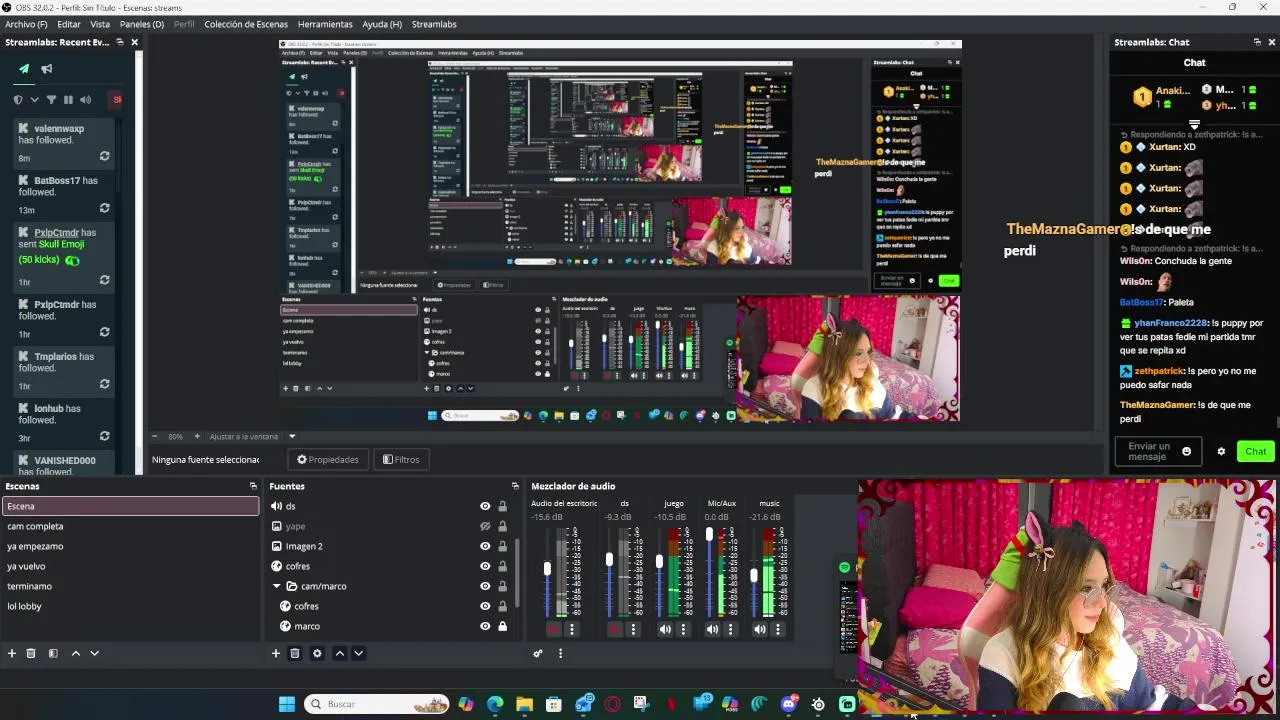
Task: Expand the shield dropdown chevron in Recent Events
Action: [x=34, y=100]
